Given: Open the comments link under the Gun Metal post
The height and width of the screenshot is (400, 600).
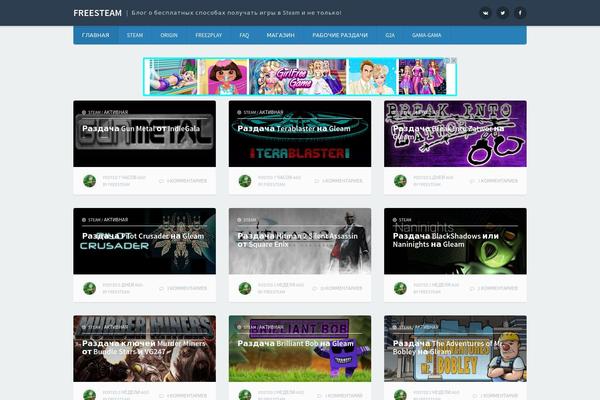Looking at the screenshot, I should [x=183, y=181].
